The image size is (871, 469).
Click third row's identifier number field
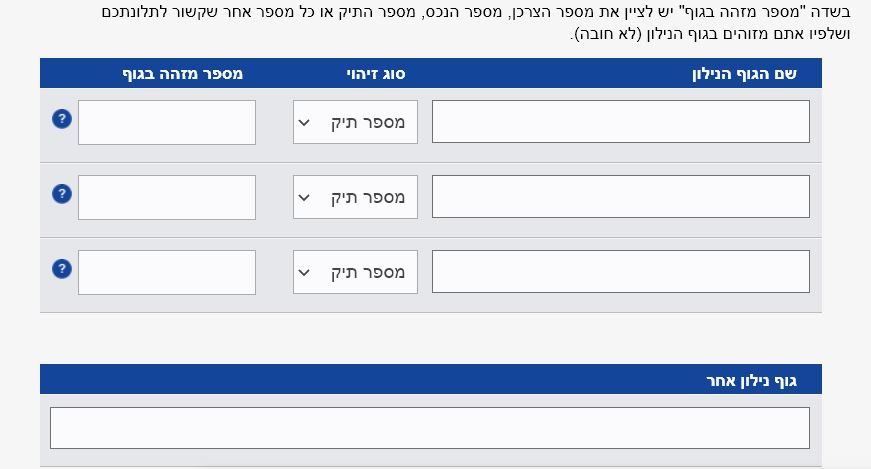tap(167, 272)
